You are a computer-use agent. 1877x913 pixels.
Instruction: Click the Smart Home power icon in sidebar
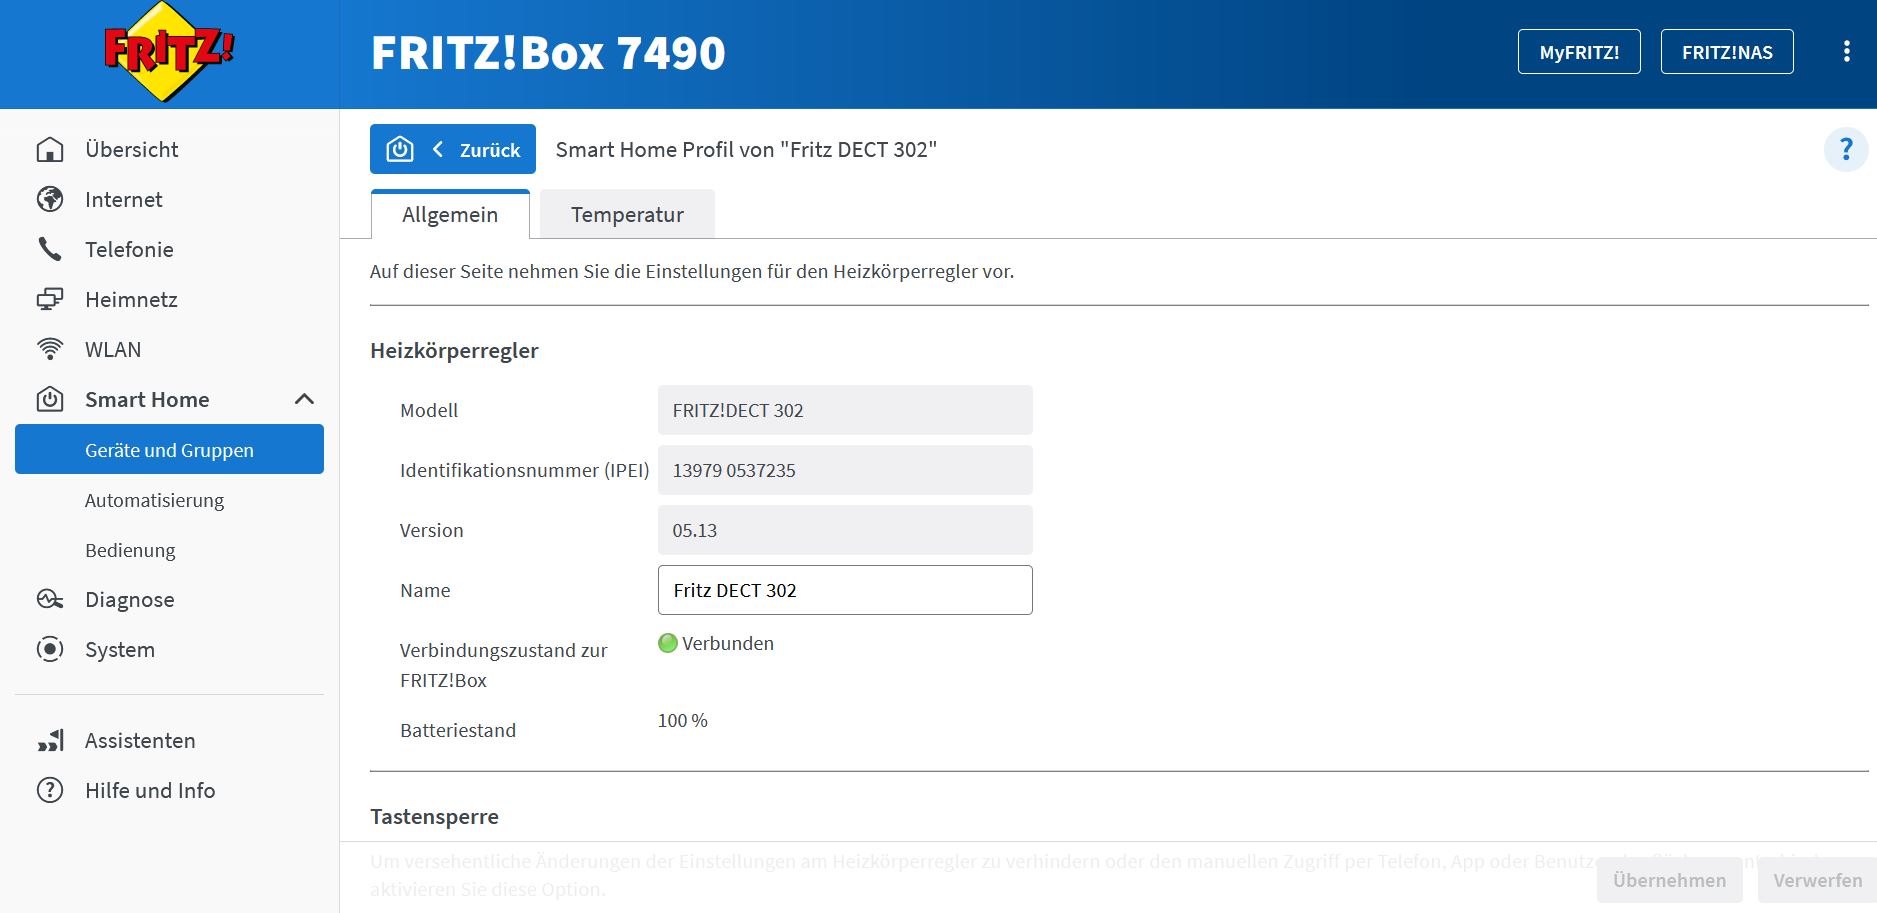[x=50, y=399]
